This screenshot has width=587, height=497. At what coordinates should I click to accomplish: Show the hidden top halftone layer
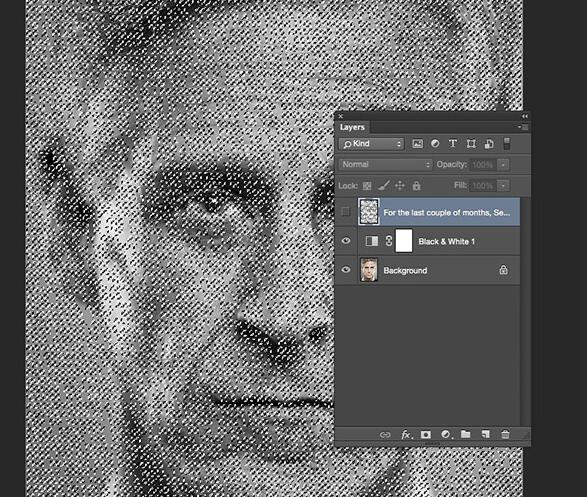coord(346,212)
